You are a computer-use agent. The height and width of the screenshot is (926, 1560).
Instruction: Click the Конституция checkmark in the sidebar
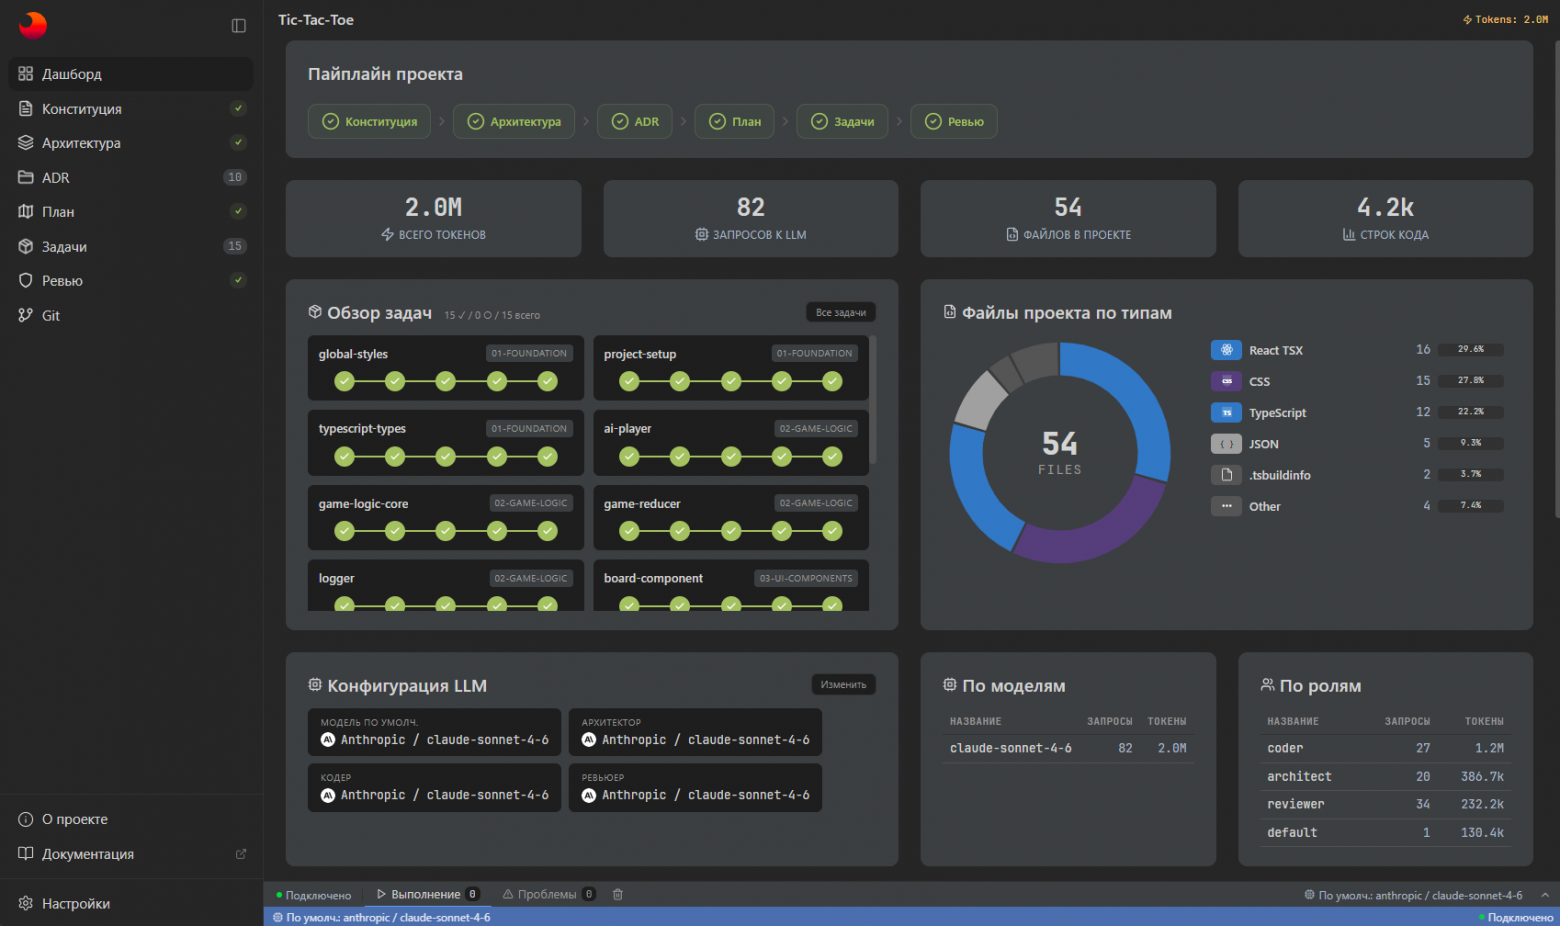pyautogui.click(x=238, y=109)
